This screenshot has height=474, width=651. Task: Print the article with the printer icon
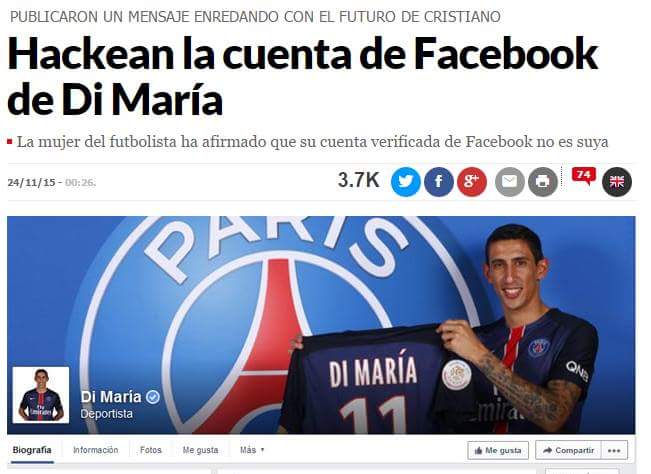[x=543, y=182]
